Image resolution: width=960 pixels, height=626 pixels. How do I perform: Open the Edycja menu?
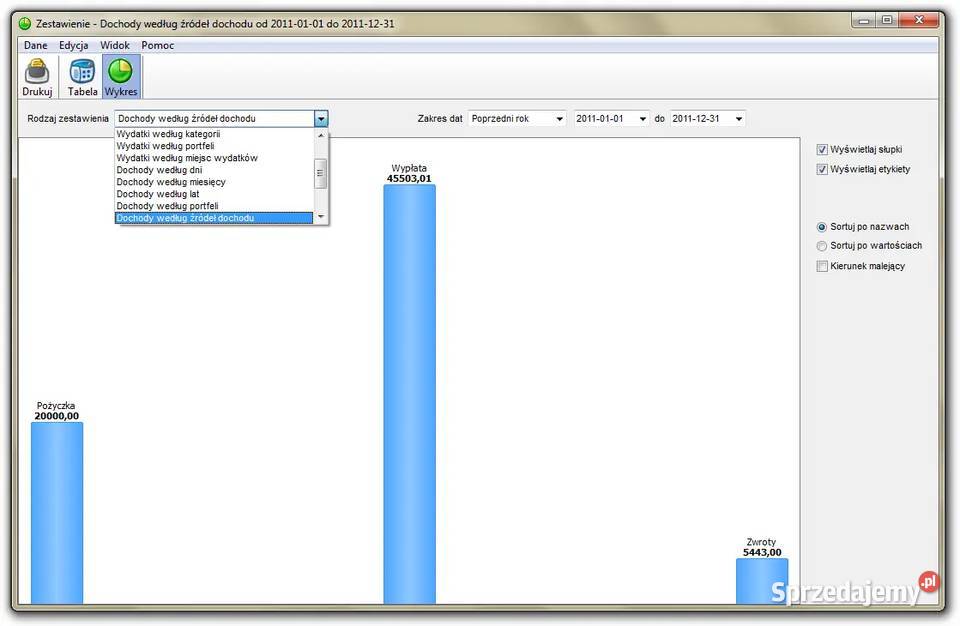click(73, 45)
